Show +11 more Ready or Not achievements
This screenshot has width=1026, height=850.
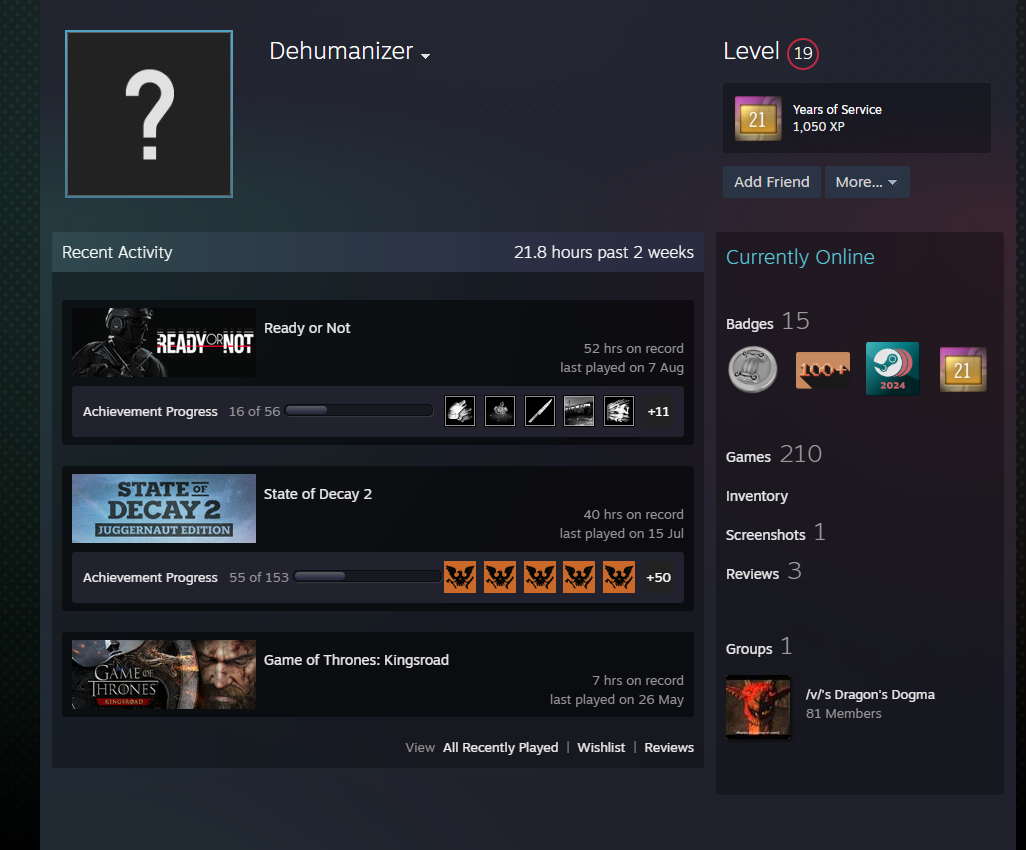coord(658,412)
